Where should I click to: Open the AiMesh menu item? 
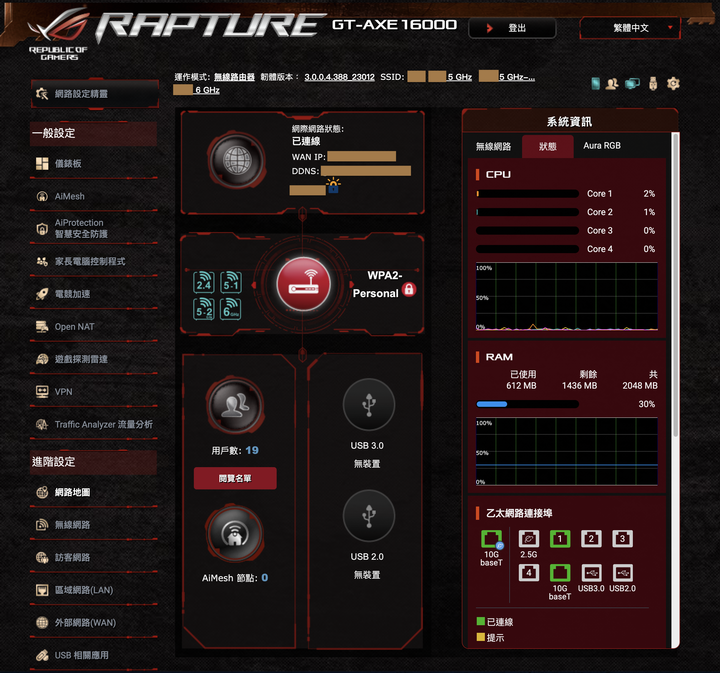coord(94,196)
